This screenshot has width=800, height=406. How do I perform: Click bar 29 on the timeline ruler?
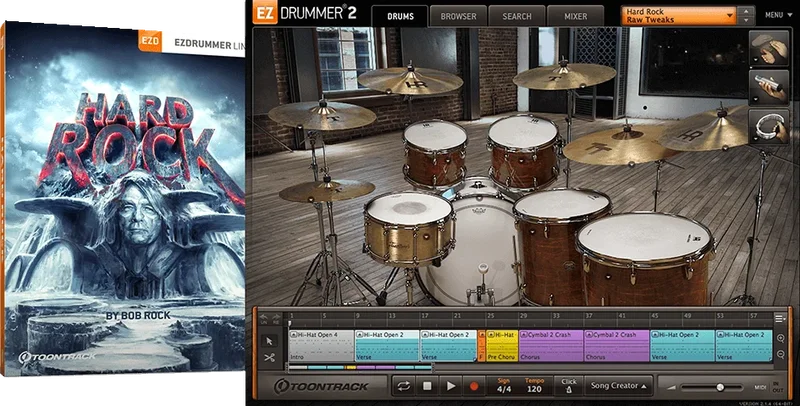tap(522, 316)
